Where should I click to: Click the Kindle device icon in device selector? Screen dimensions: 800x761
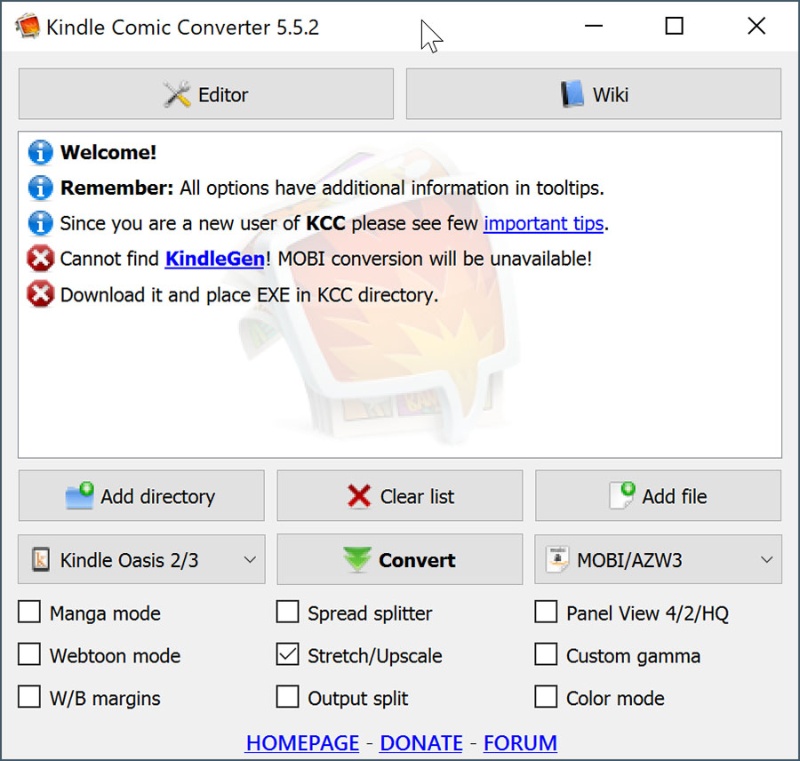point(41,560)
